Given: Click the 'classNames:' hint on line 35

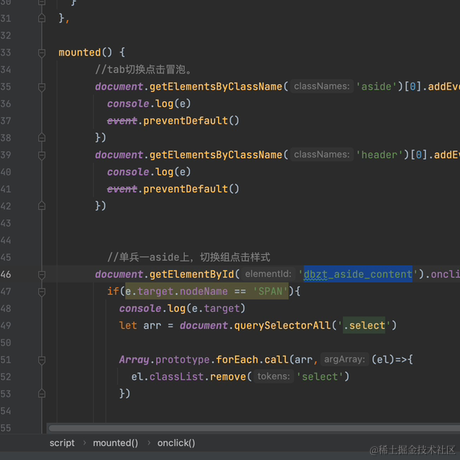Looking at the screenshot, I should coord(322,86).
